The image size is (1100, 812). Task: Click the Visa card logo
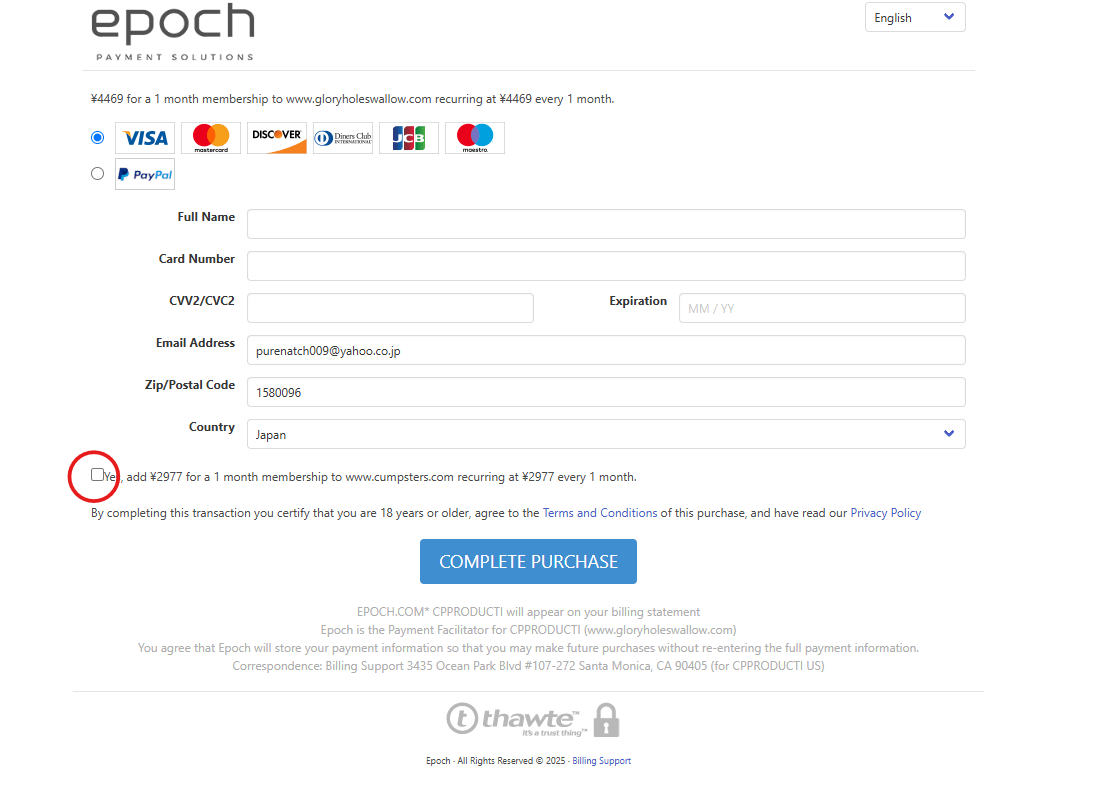tap(145, 138)
